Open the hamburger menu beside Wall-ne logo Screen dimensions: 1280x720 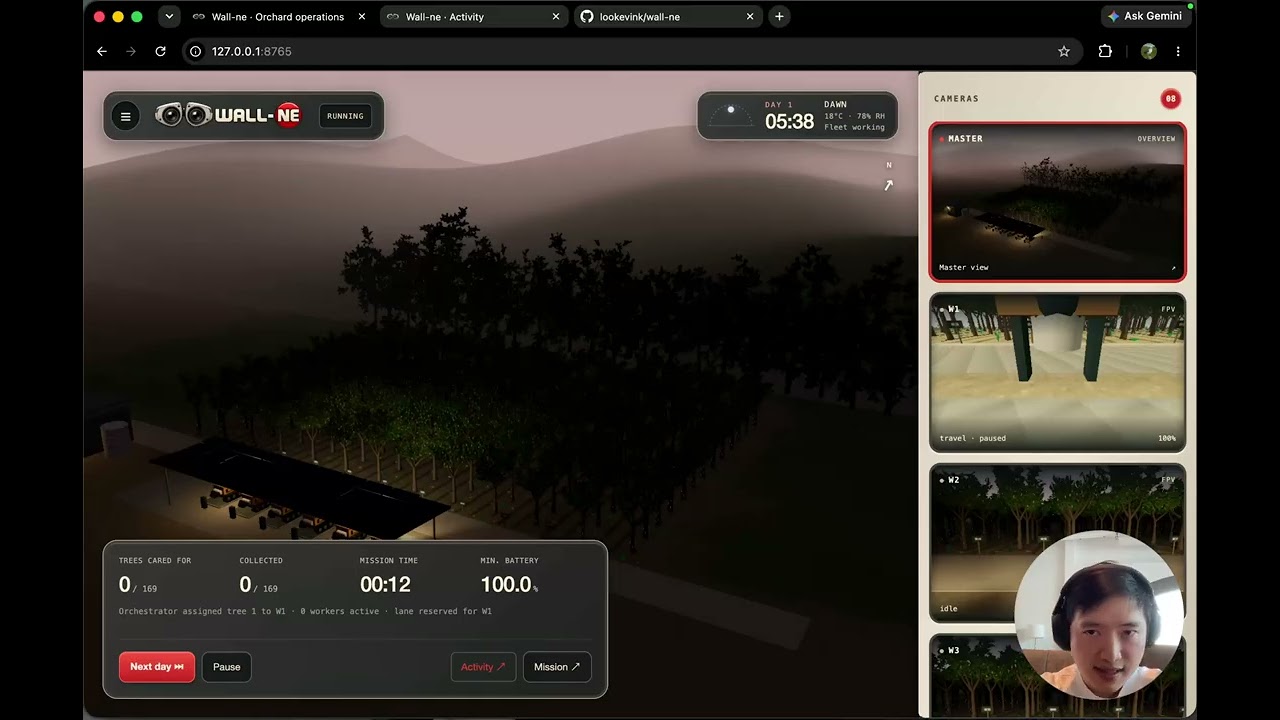[x=126, y=116]
